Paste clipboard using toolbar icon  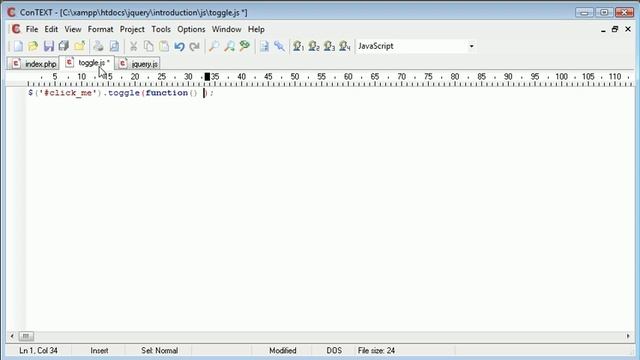(x=164, y=46)
